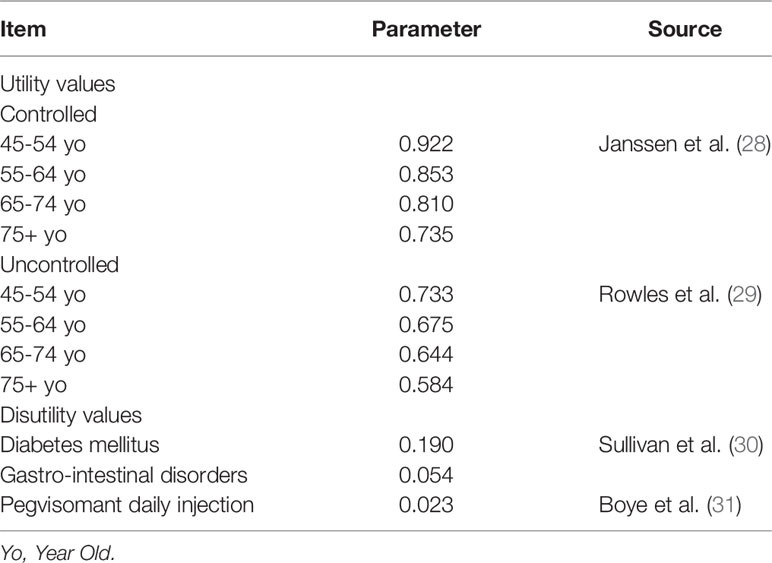This screenshot has height=563, width=772.
Task: Click the Diabetes mellitus row label
Action: click(80, 445)
